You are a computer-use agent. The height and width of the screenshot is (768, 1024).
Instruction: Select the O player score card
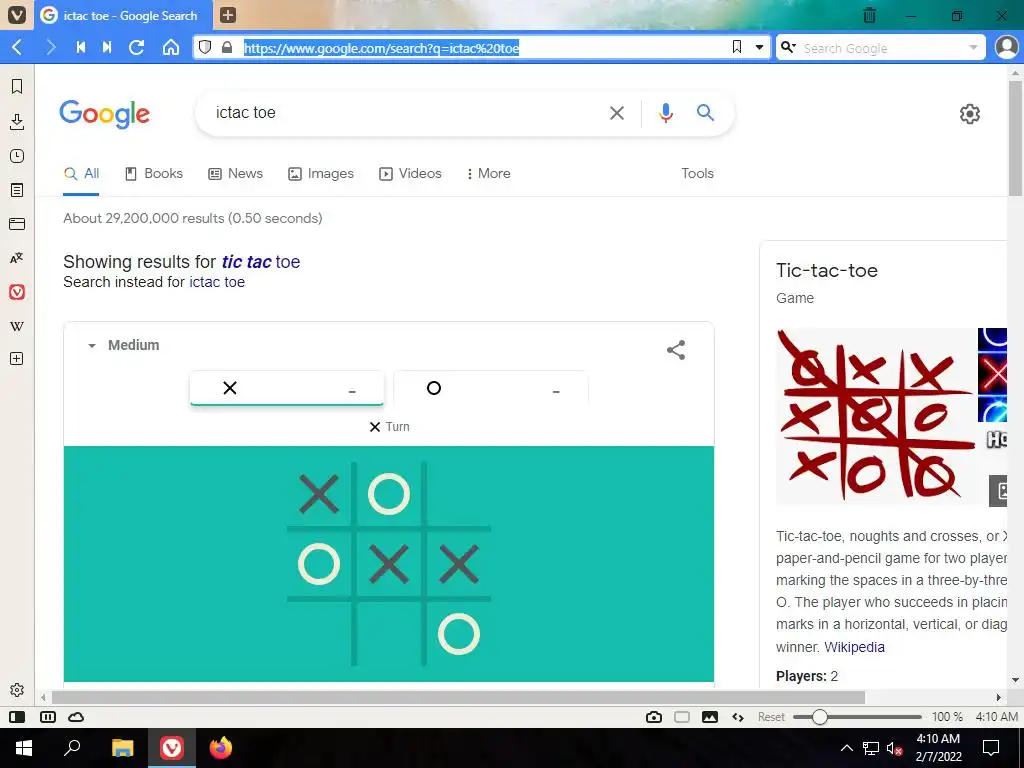click(491, 389)
